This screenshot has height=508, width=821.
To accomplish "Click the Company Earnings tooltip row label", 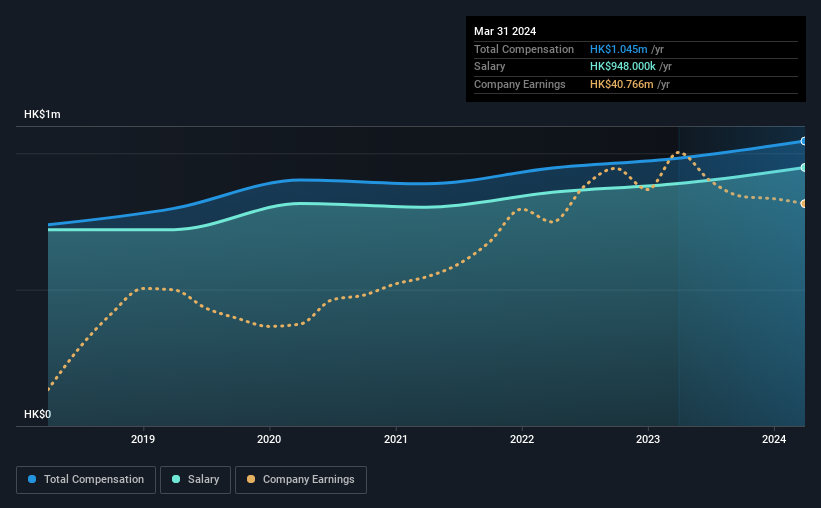I will click(x=519, y=84).
